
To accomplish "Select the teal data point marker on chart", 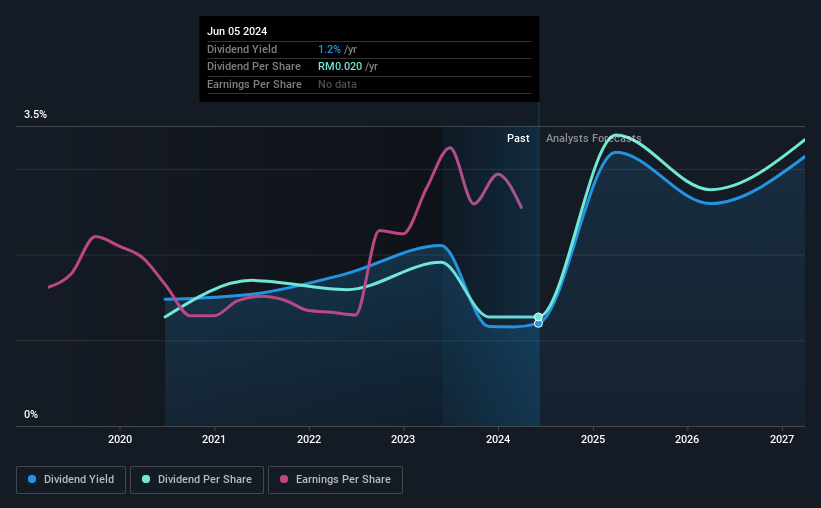I will (538, 317).
